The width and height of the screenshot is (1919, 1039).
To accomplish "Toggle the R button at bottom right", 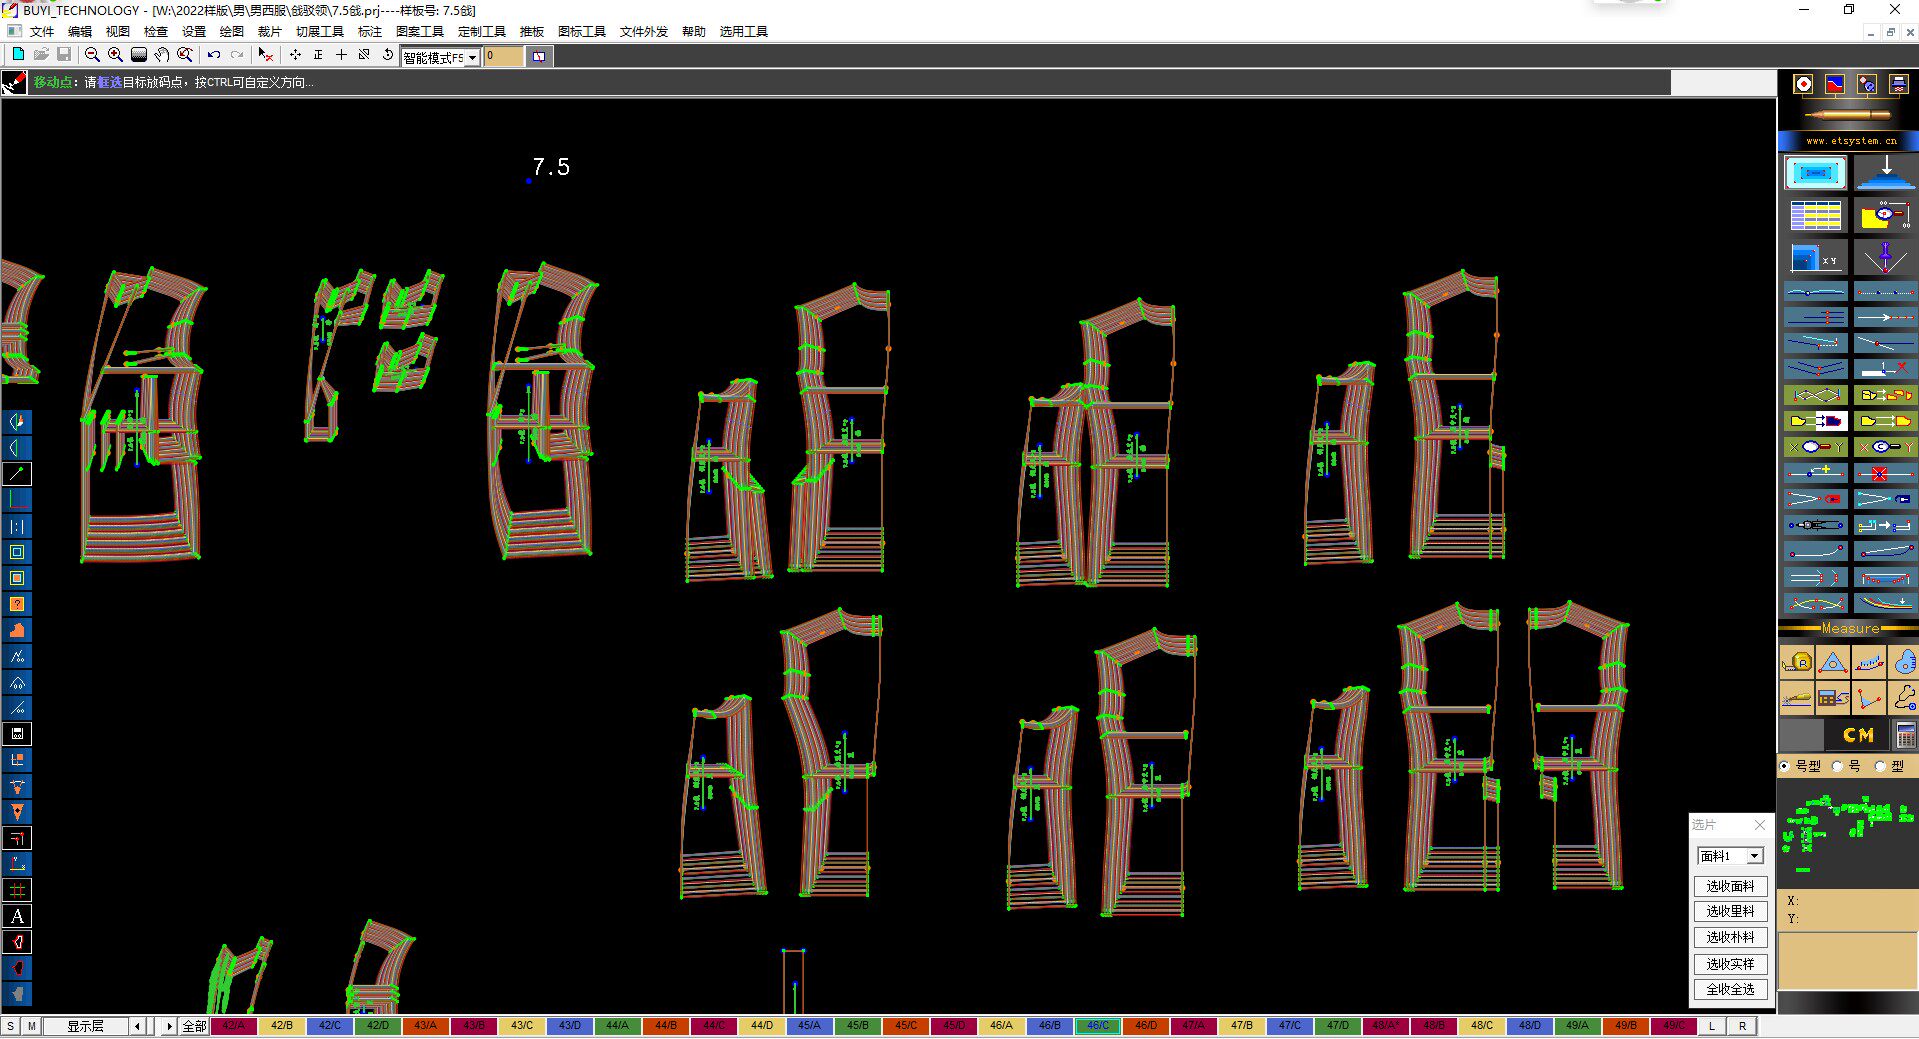I will [x=1742, y=1026].
